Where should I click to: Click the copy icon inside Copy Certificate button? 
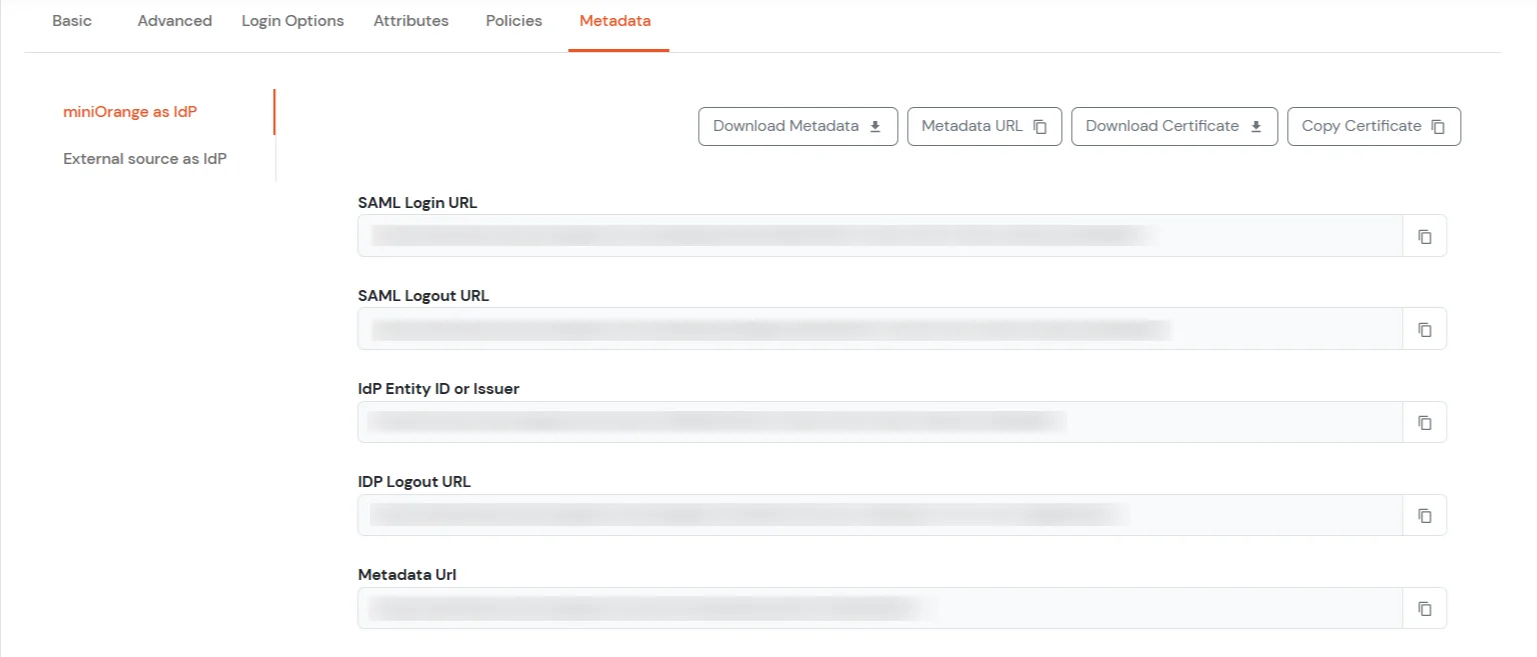coord(1438,126)
